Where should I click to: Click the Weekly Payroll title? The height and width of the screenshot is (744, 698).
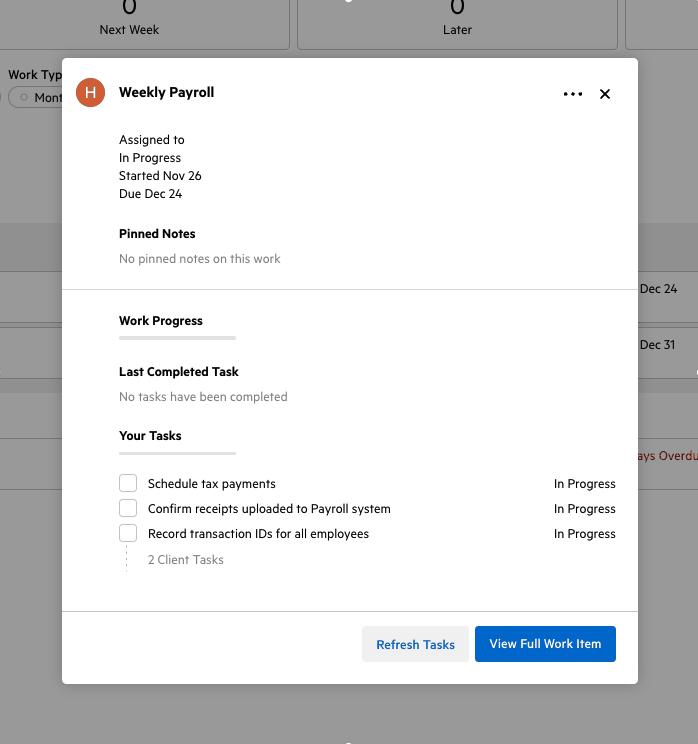166,93
